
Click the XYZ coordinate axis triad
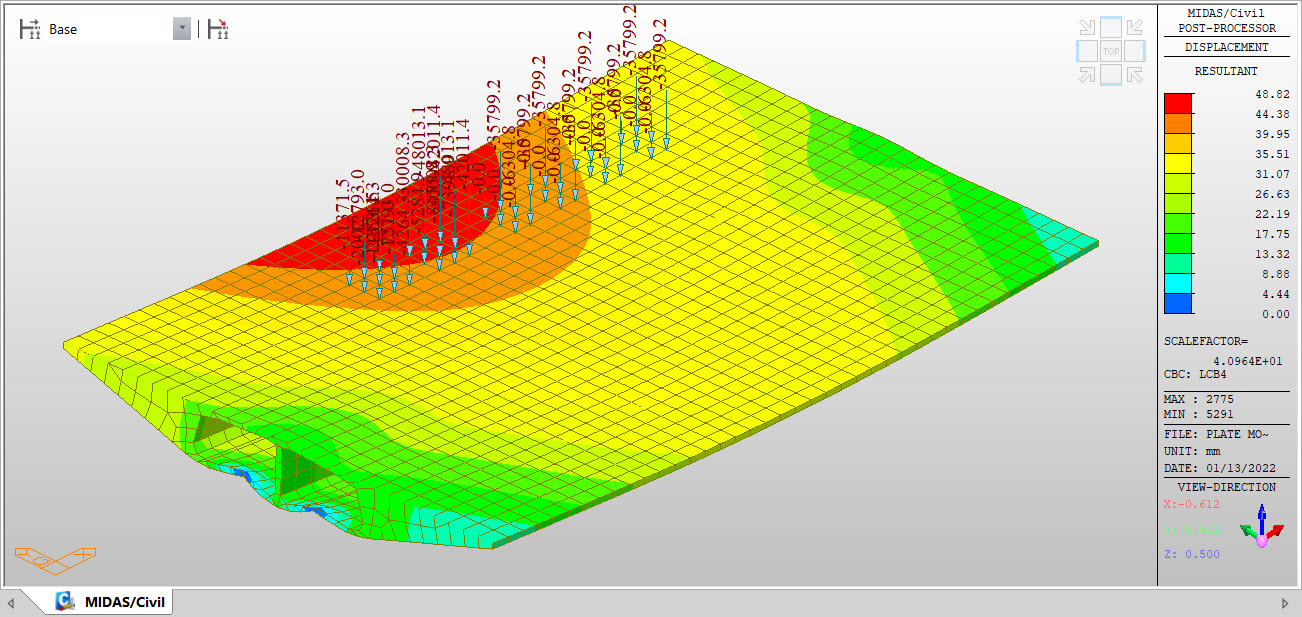point(1261,525)
